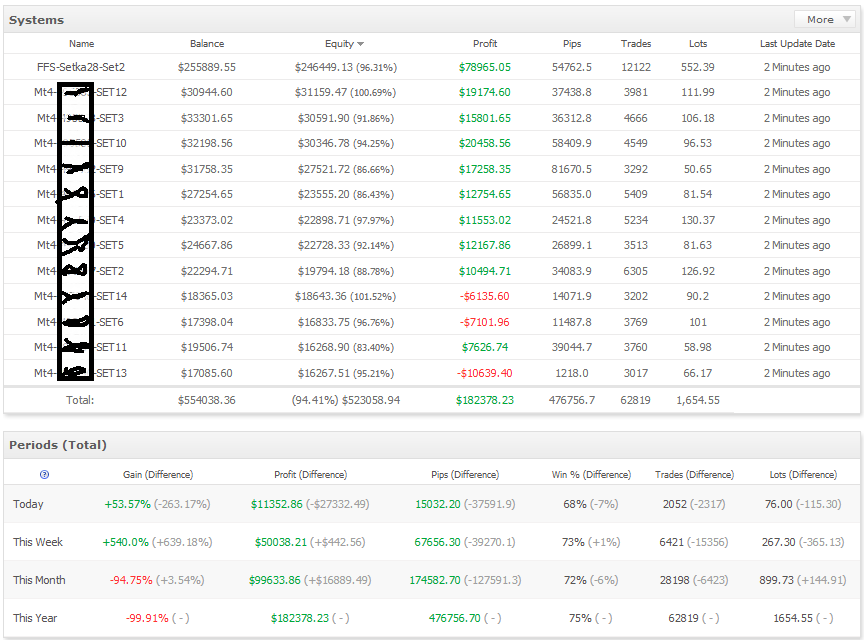Click negative profit -$6135.60
This screenshot has width=864, height=640.
coord(485,296)
